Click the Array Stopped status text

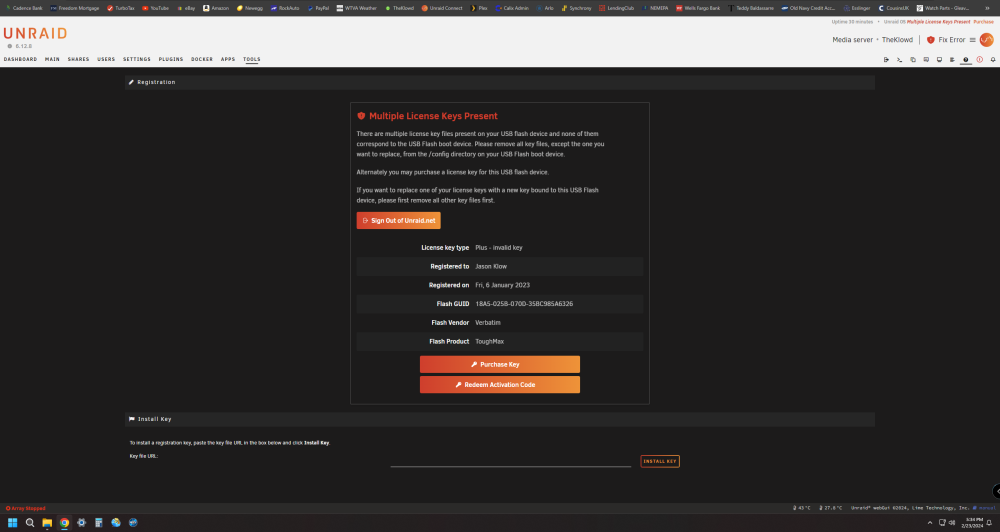coord(26,508)
